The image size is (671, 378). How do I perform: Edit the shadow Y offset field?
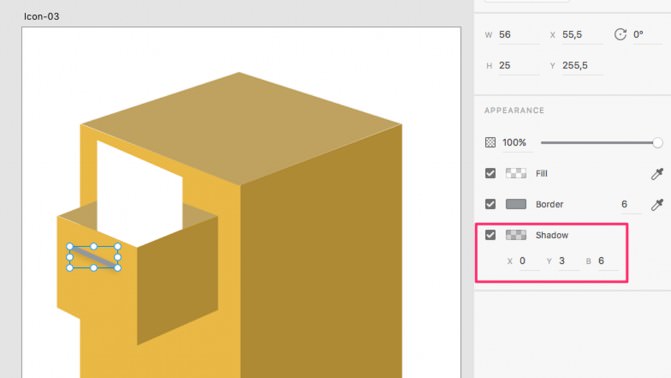tap(568, 261)
